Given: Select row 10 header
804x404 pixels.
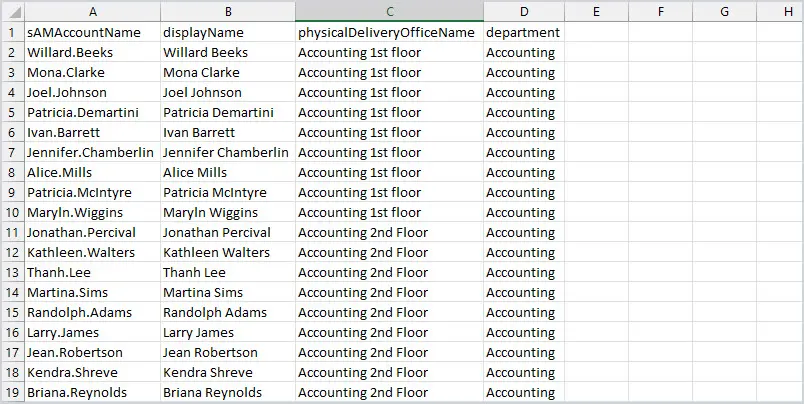Looking at the screenshot, I should pyautogui.click(x=12, y=212).
